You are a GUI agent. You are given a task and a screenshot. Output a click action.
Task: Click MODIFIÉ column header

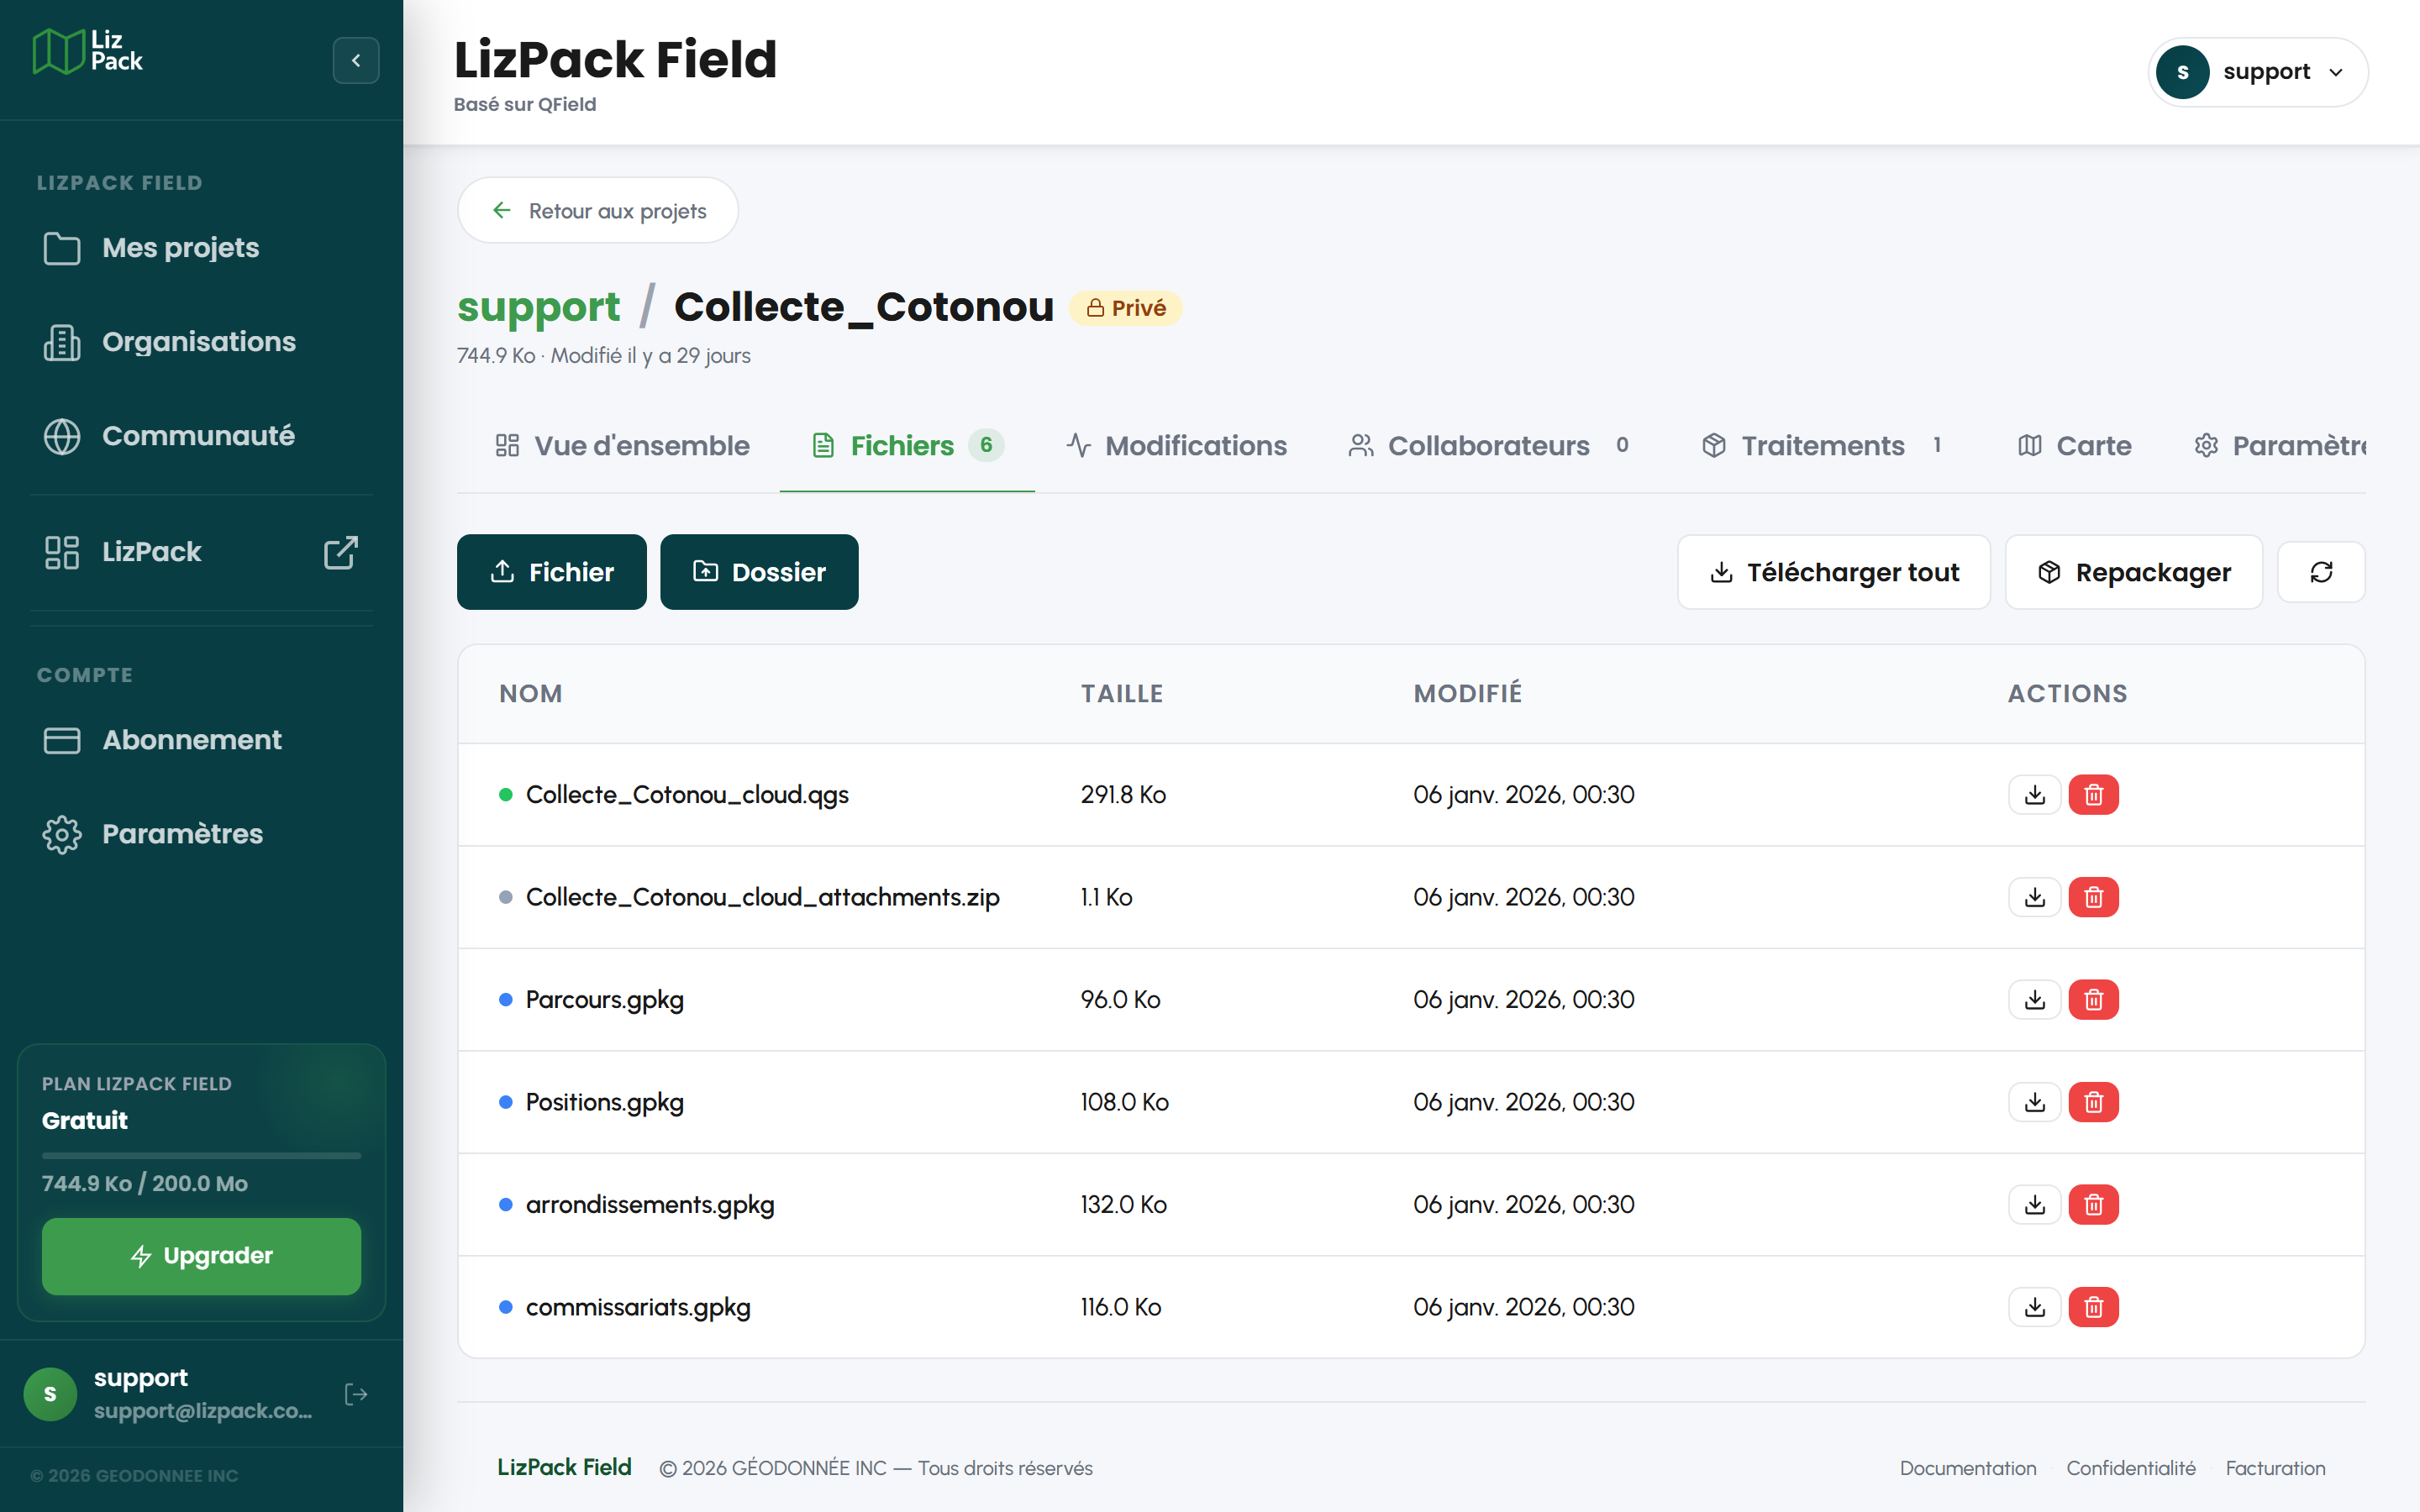[x=1467, y=693]
